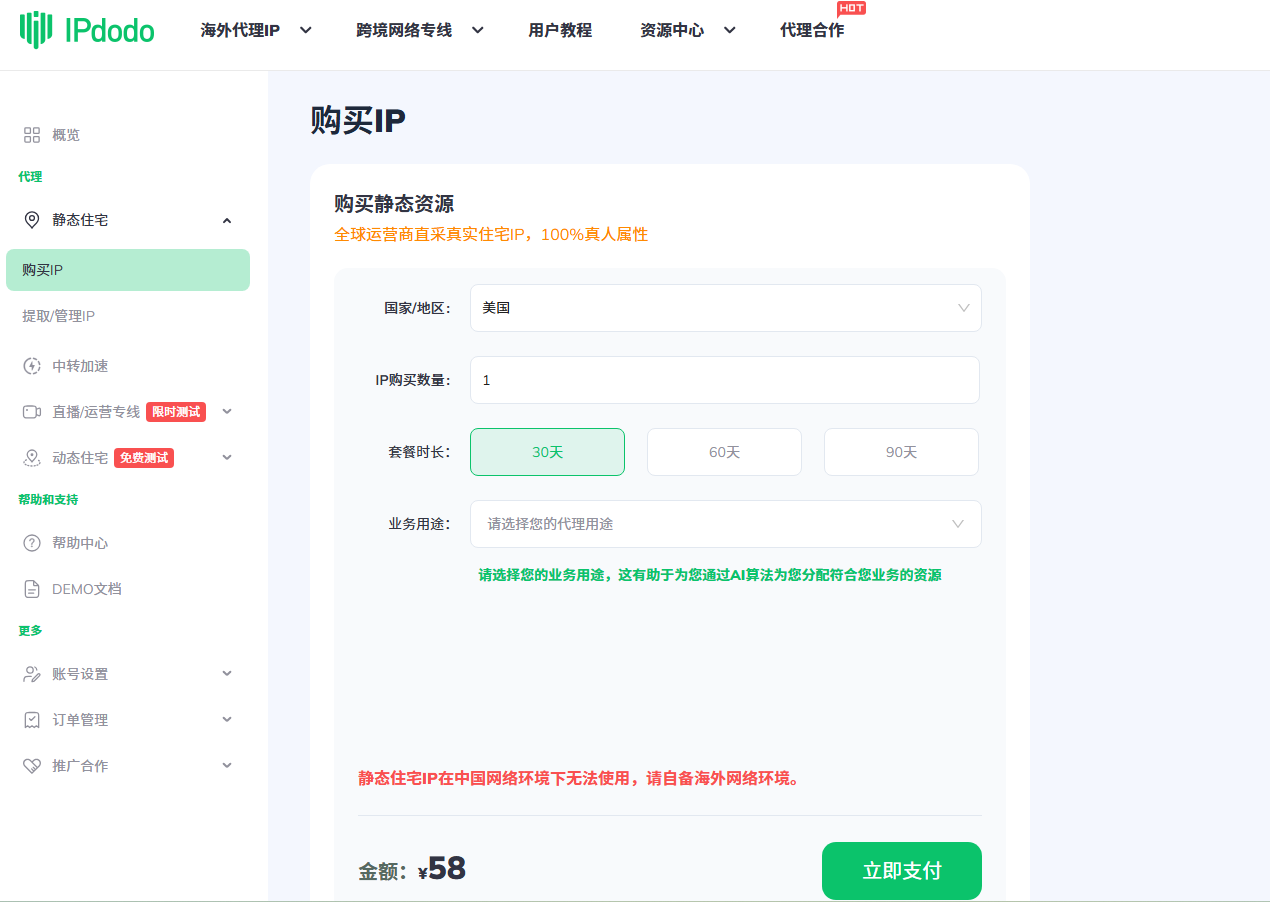The image size is (1270, 902).
Task: Select the 90天 duration option
Action: pyautogui.click(x=900, y=451)
